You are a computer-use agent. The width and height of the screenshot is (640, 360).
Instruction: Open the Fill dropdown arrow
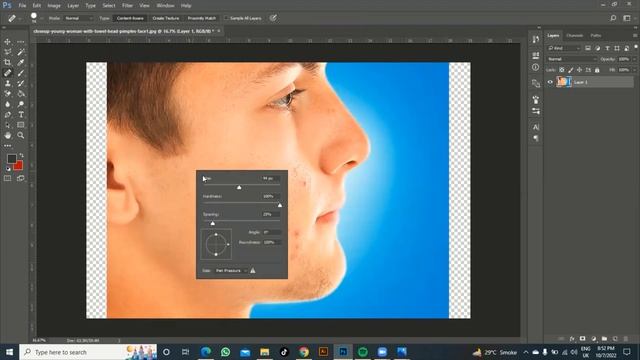pyautogui.click(x=634, y=70)
